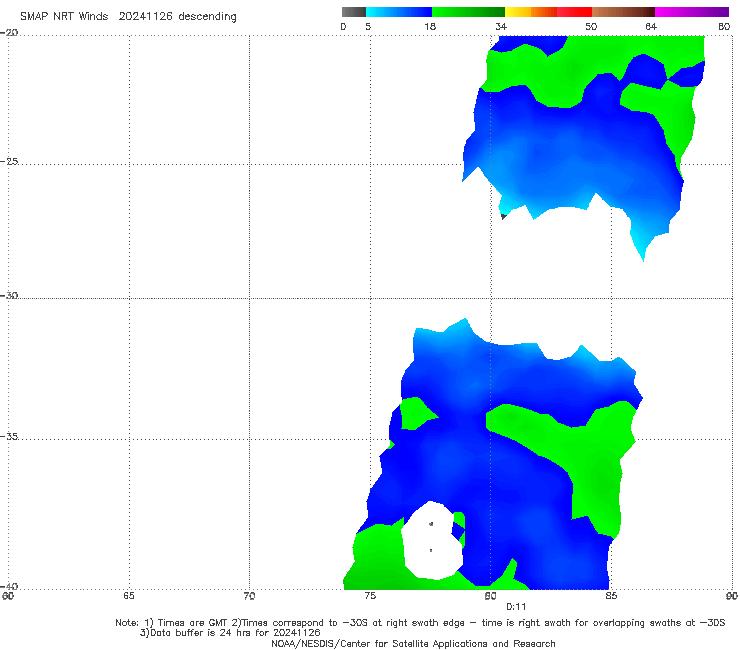Click the 'Note: 1) Times are GMT' line

tap(420, 623)
